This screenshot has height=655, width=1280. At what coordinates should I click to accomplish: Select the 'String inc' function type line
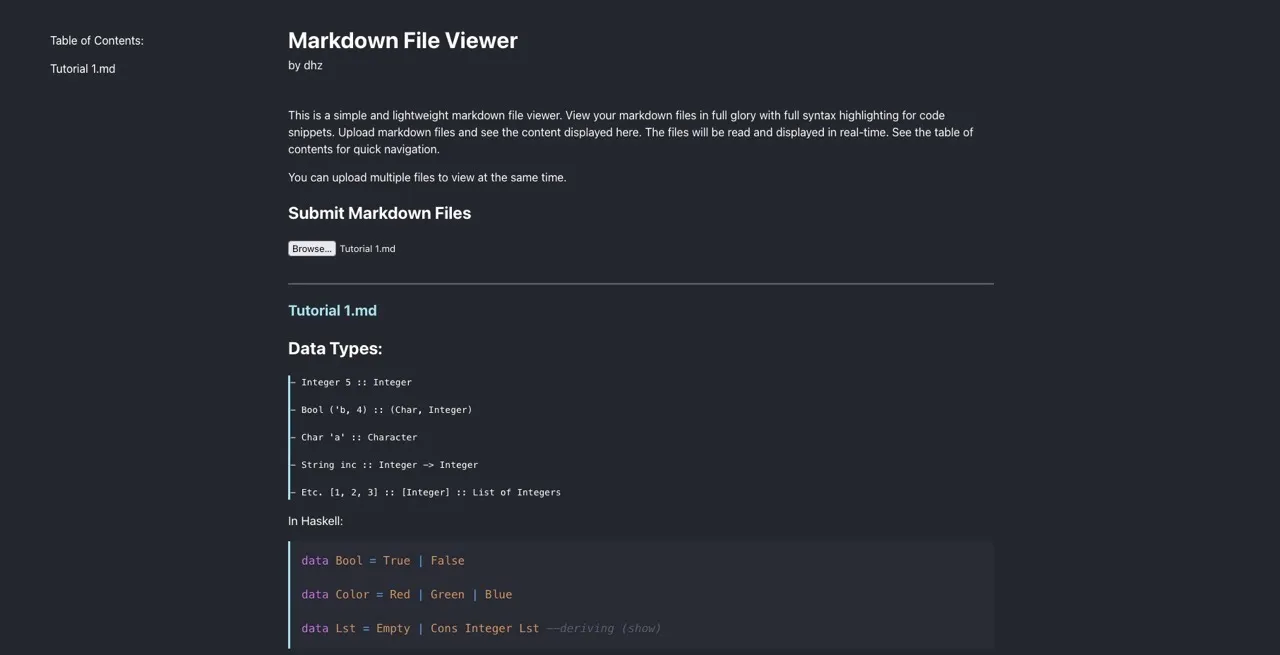click(x=389, y=465)
